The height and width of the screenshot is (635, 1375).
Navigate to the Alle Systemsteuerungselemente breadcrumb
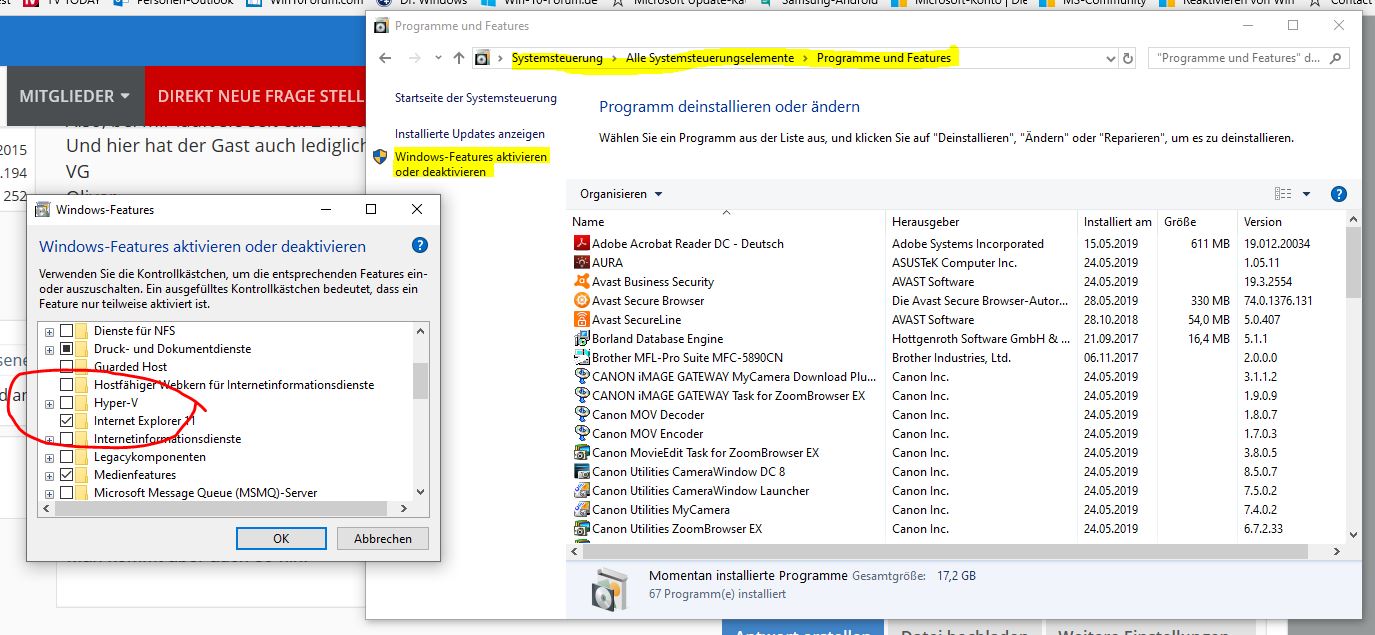coord(710,58)
